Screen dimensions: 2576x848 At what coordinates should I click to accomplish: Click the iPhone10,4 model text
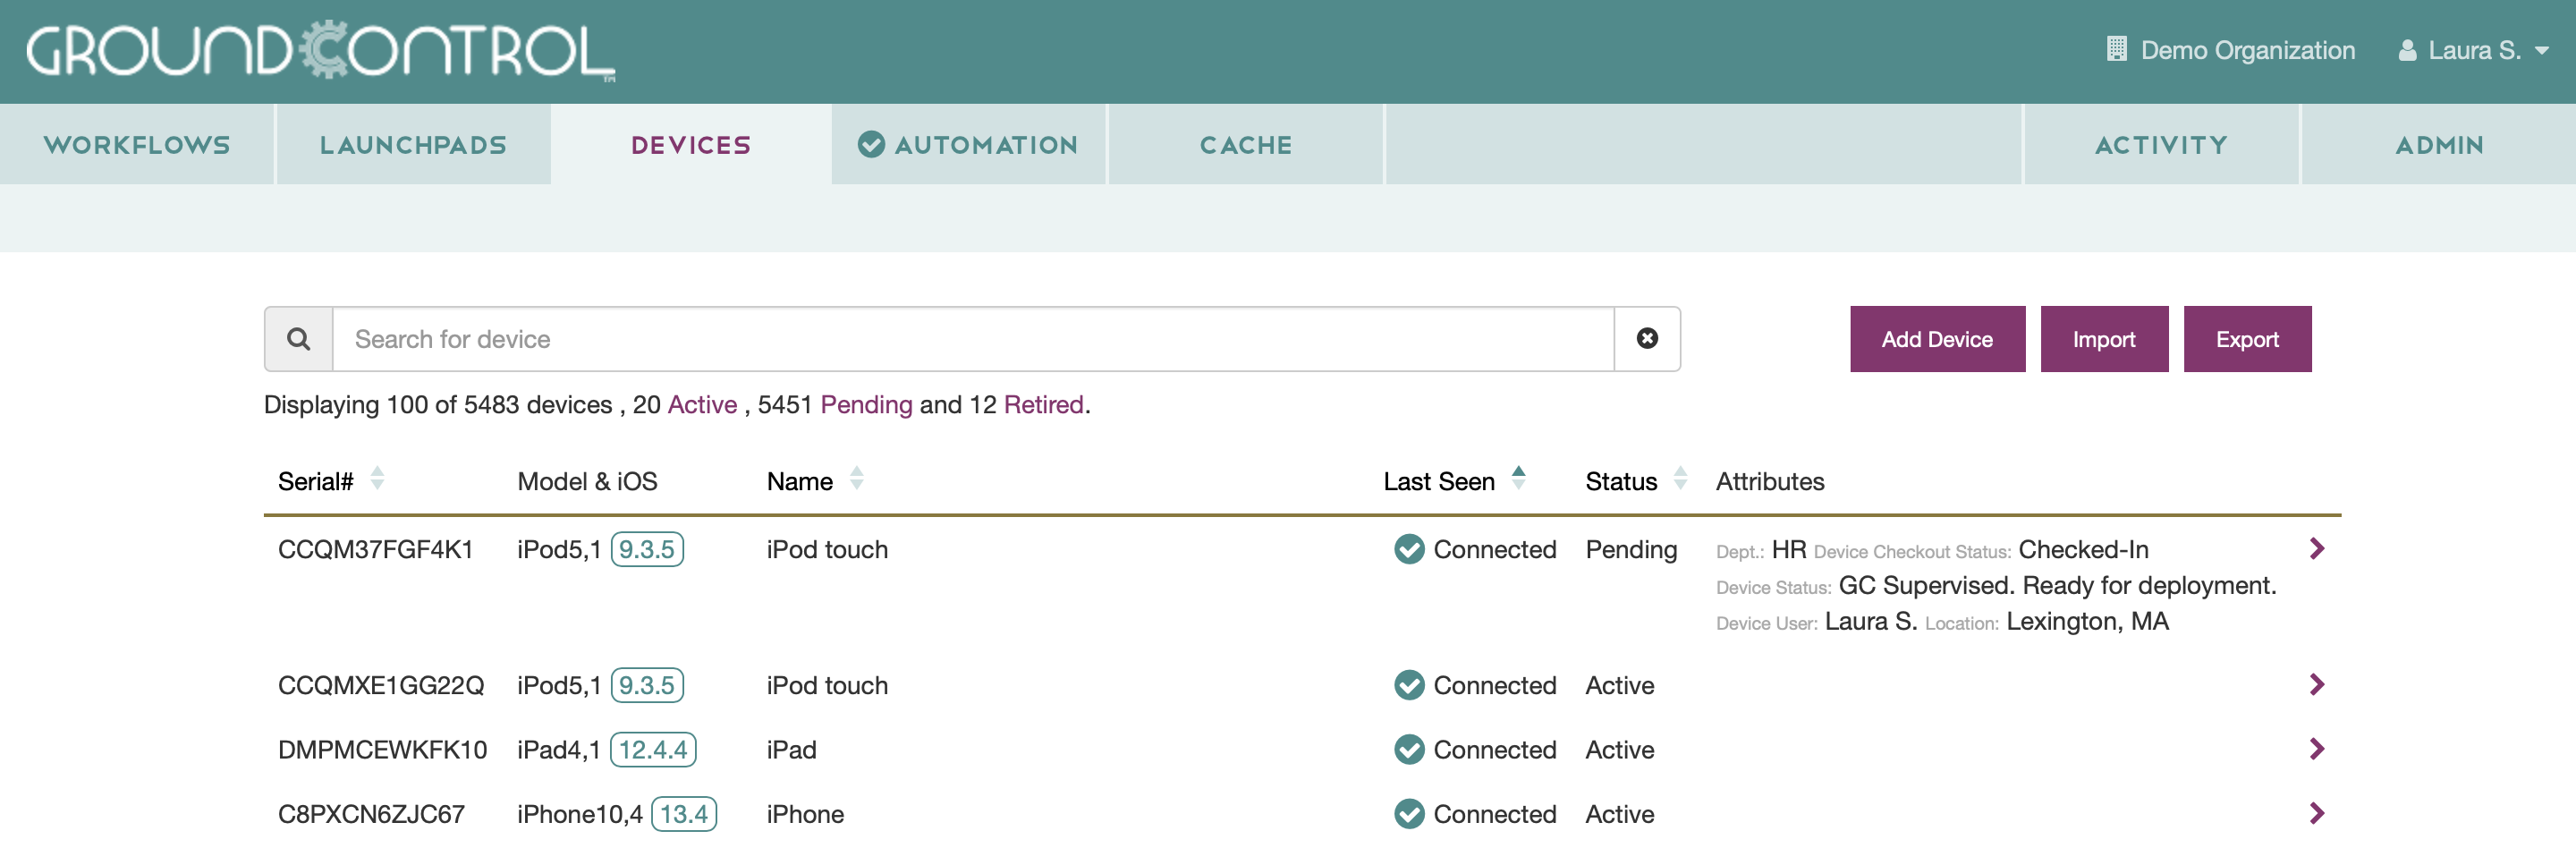(580, 814)
